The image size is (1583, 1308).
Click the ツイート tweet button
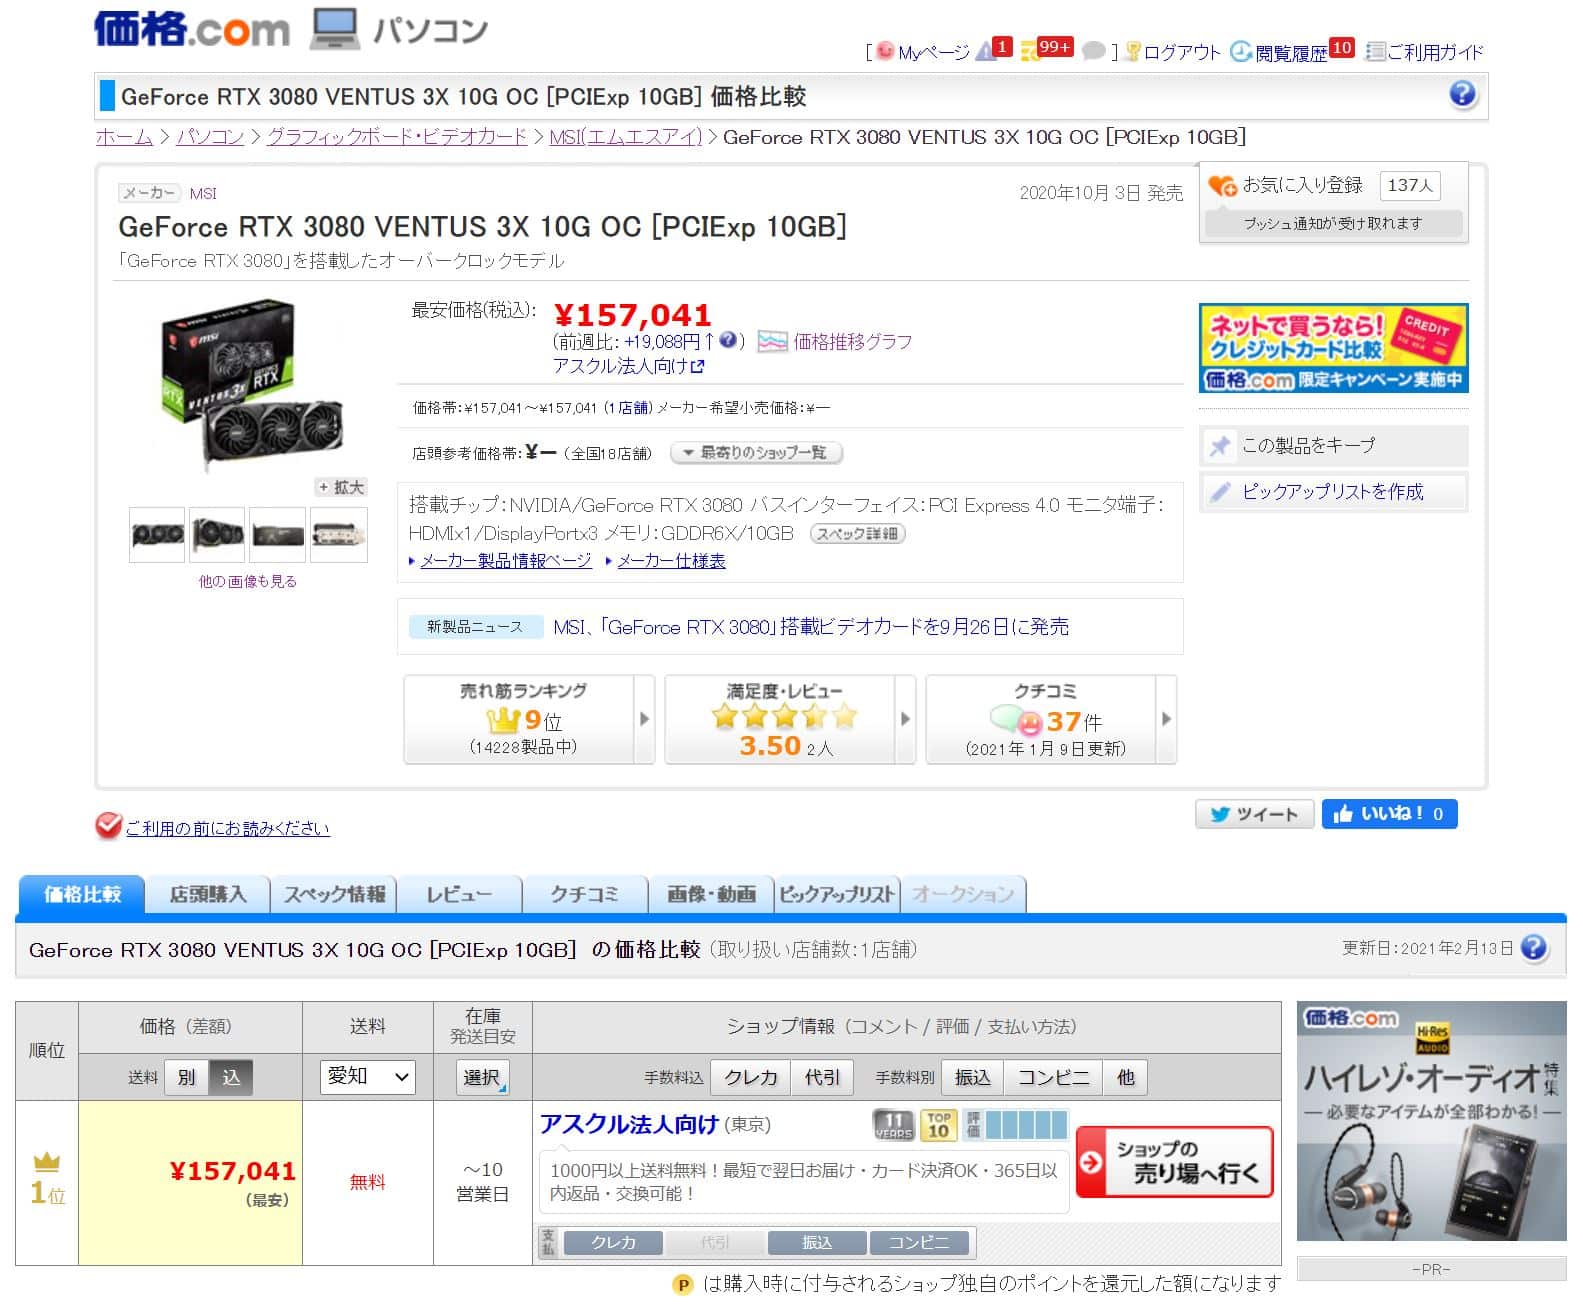tap(1254, 814)
